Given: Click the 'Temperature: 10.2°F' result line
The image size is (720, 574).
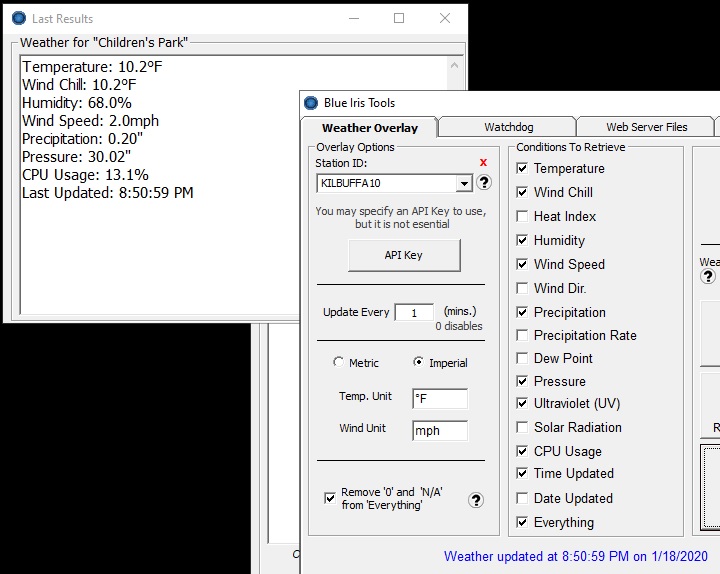Looking at the screenshot, I should pos(92,67).
